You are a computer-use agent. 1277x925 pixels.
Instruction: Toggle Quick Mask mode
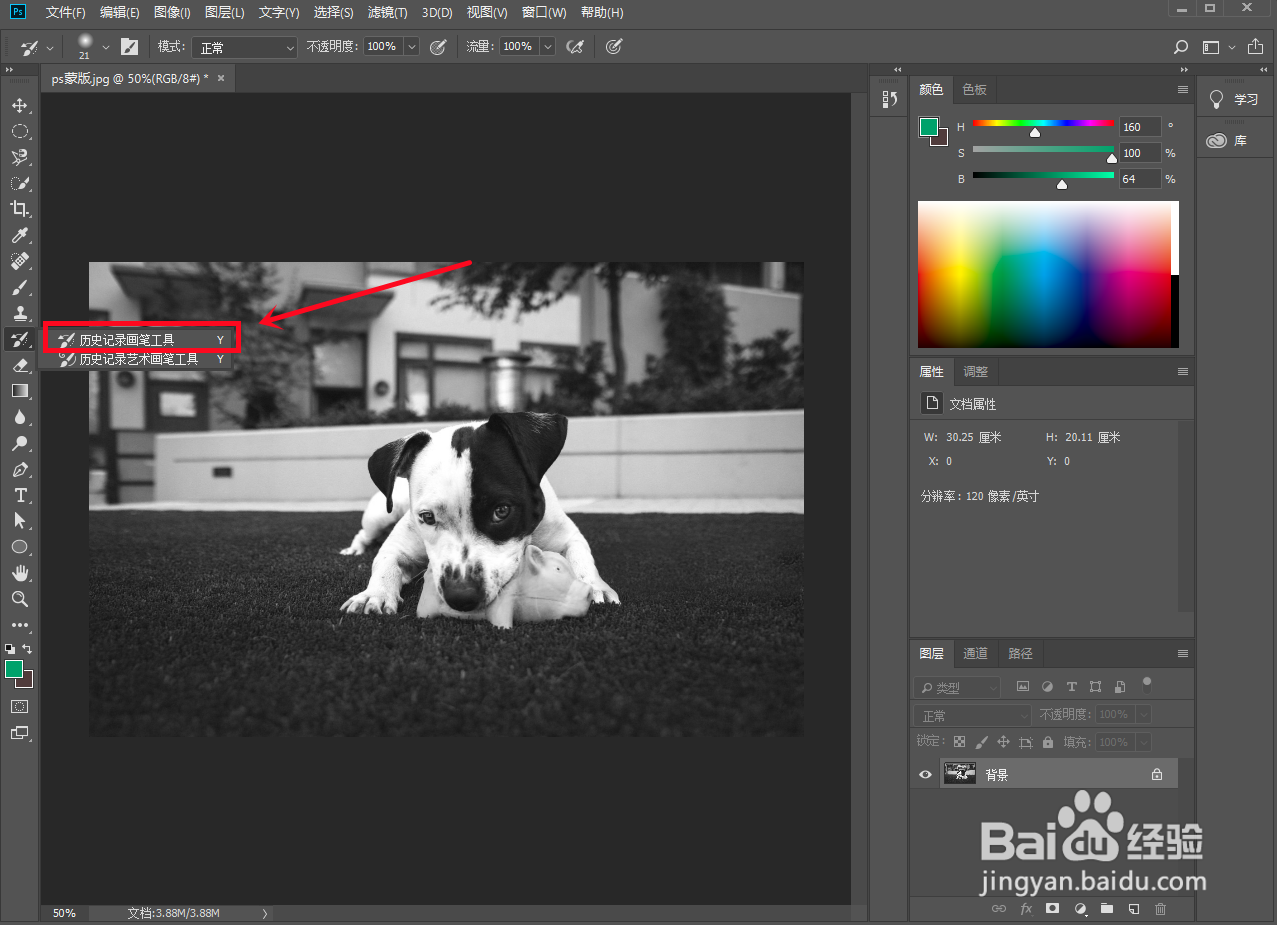pos(19,706)
